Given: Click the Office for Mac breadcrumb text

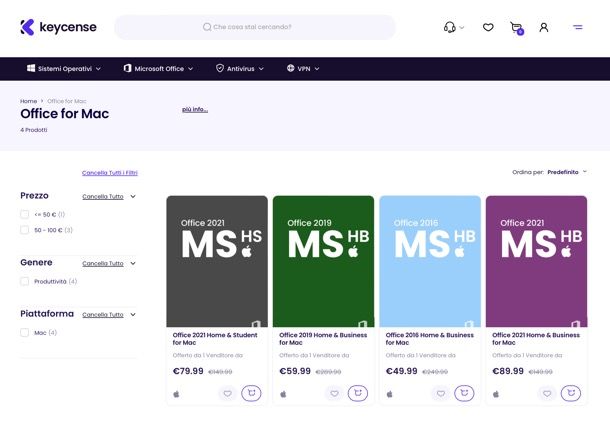Looking at the screenshot, I should [67, 101].
